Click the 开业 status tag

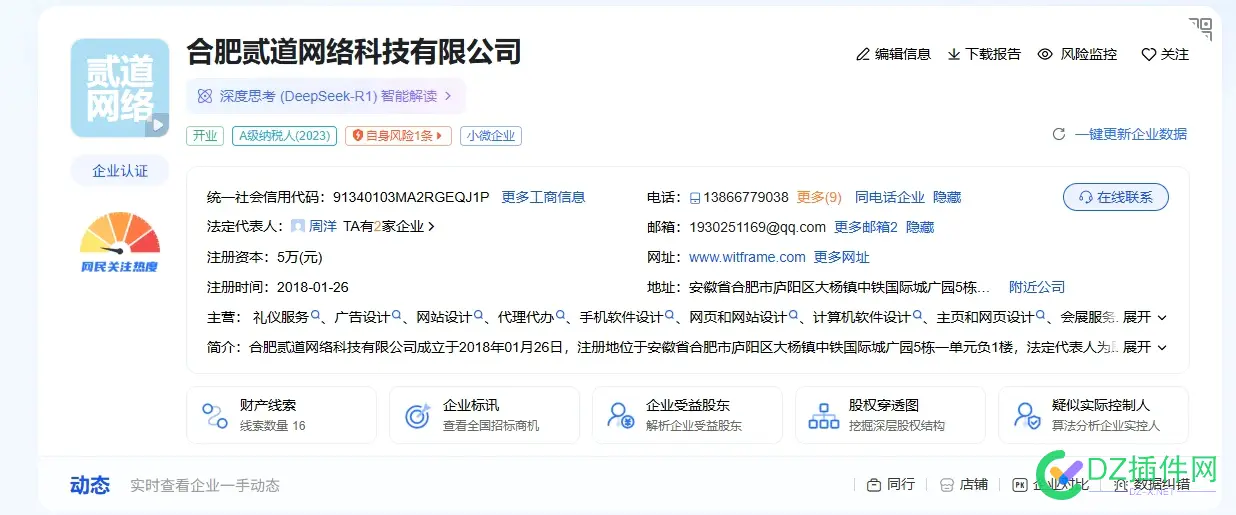click(x=205, y=135)
